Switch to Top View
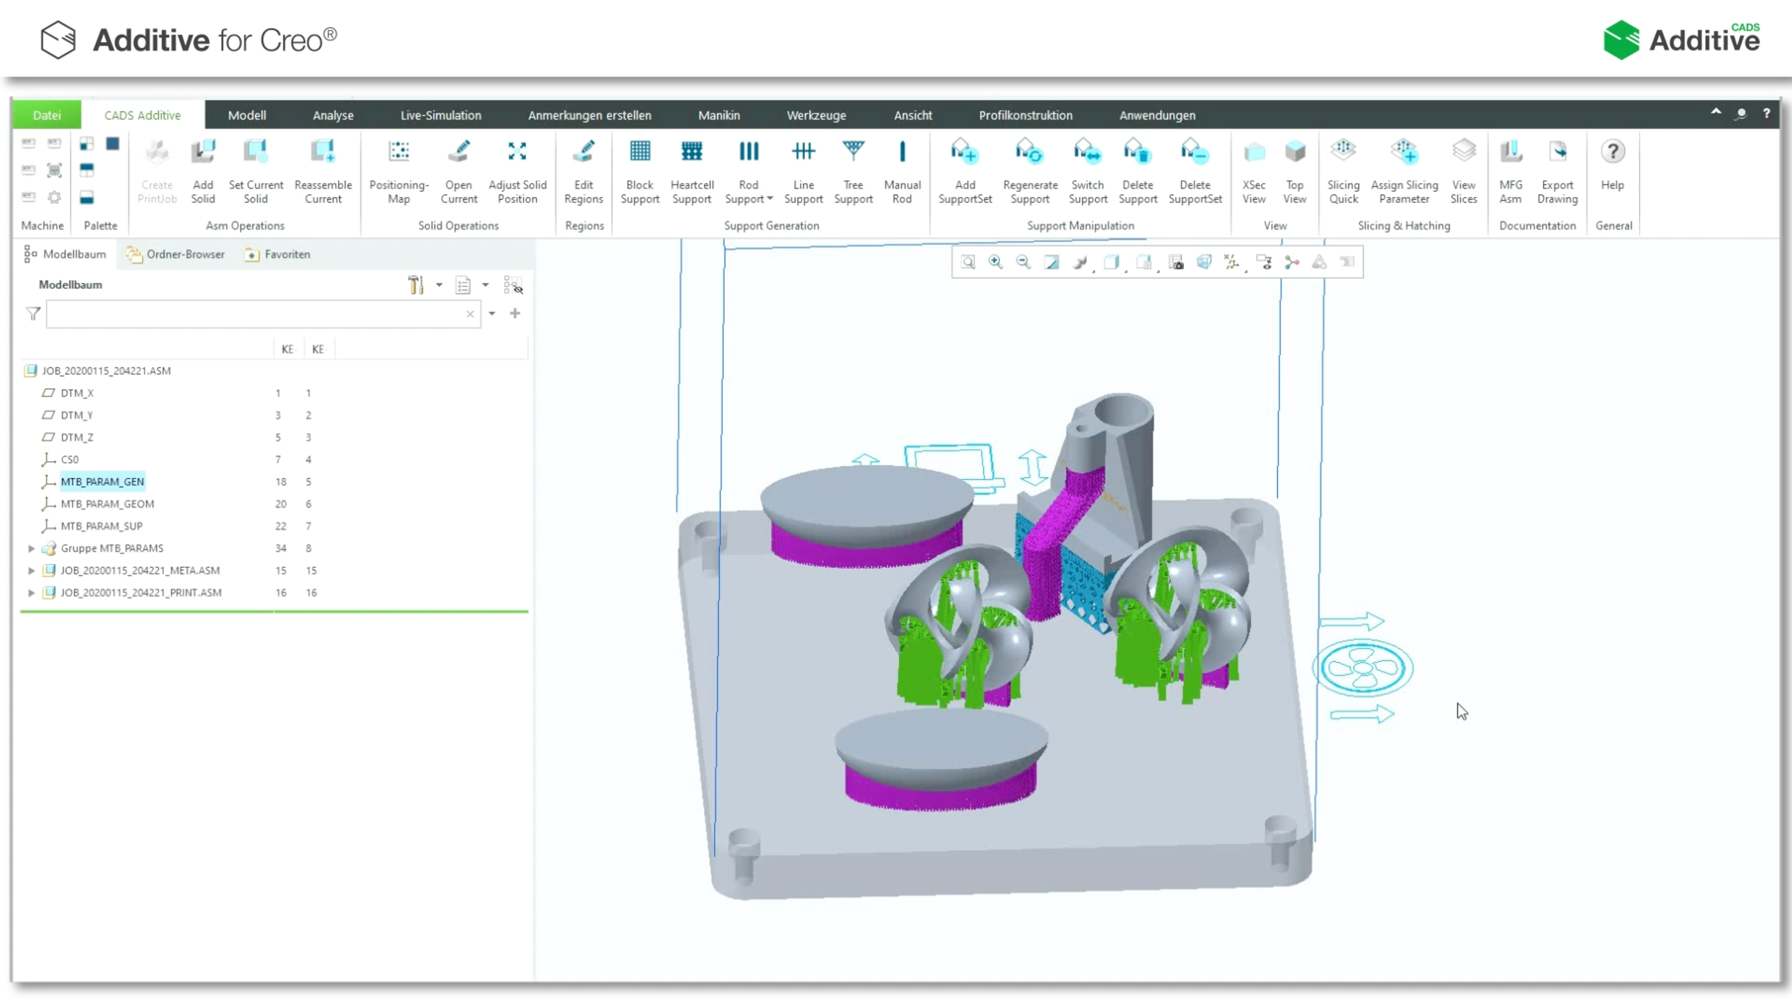This screenshot has width=1792, height=1008. [x=1295, y=172]
